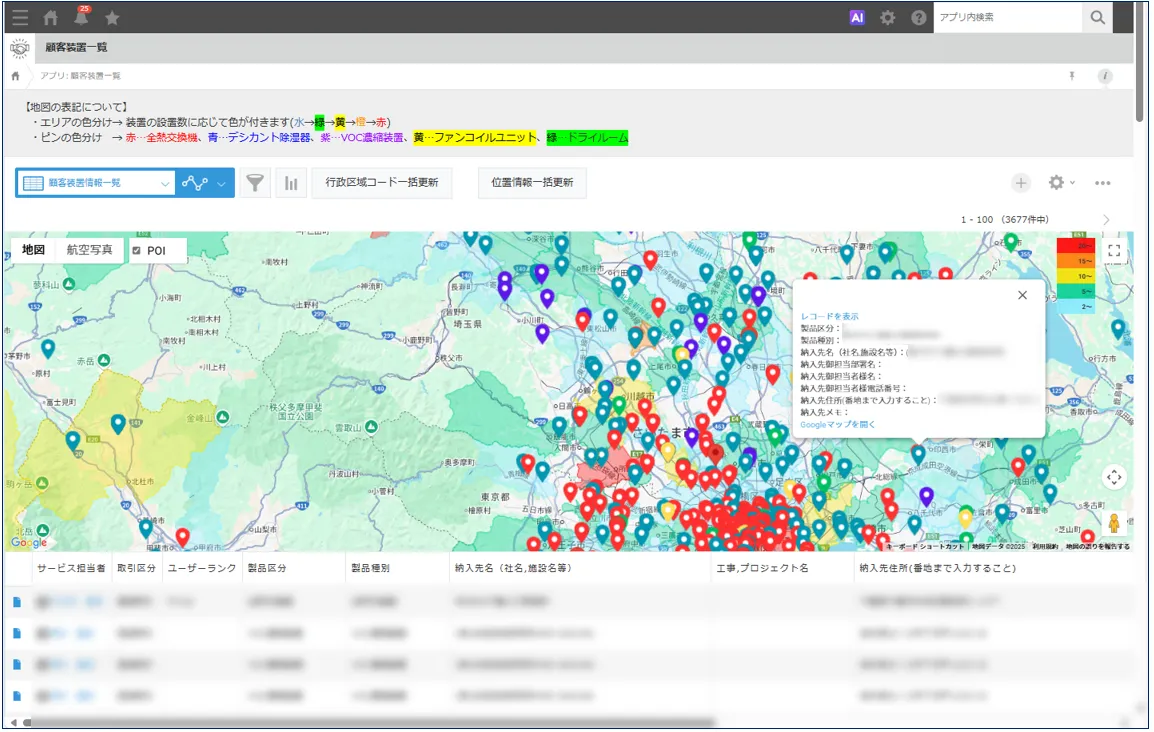The height and width of the screenshot is (732, 1154).
Task: Click the Google logo on the map
Action: pos(29,542)
